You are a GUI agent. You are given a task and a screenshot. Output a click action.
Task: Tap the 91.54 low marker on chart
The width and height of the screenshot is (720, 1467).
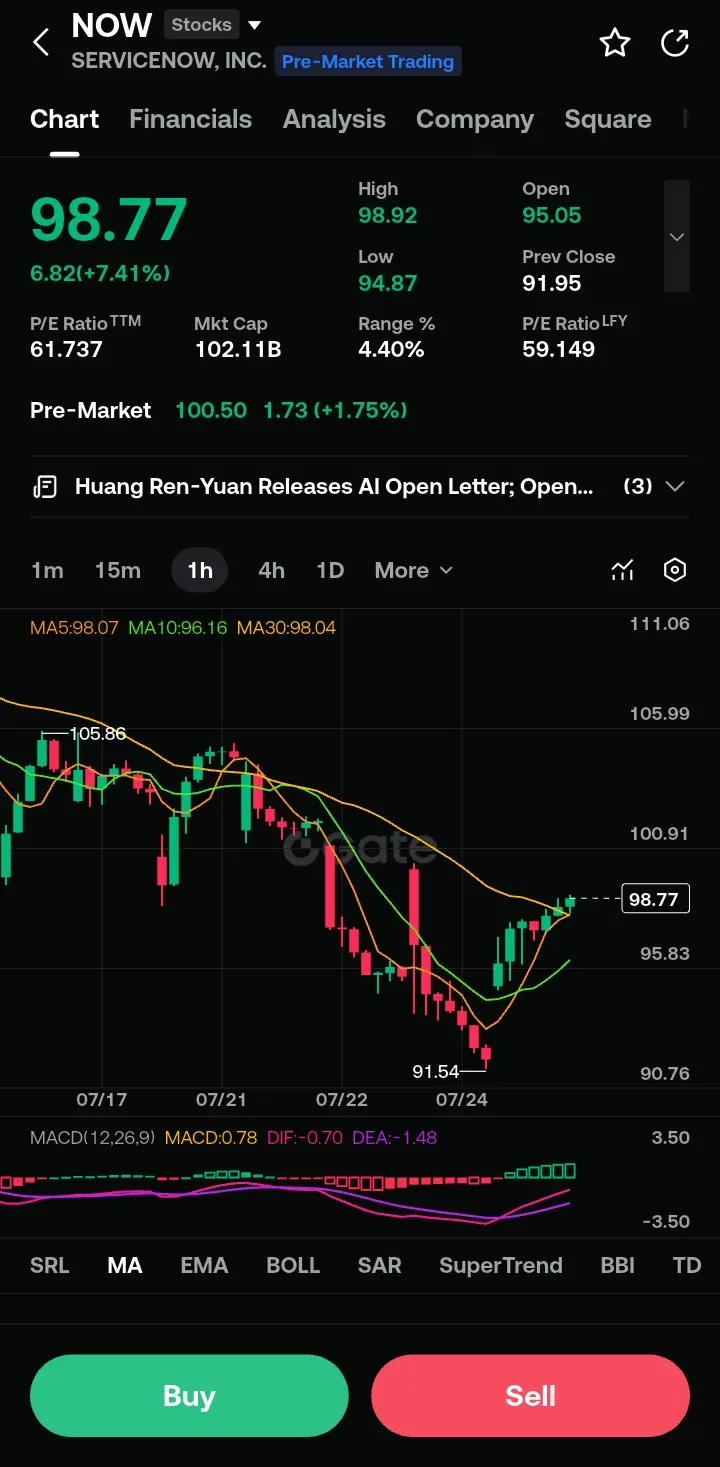tap(436, 1072)
